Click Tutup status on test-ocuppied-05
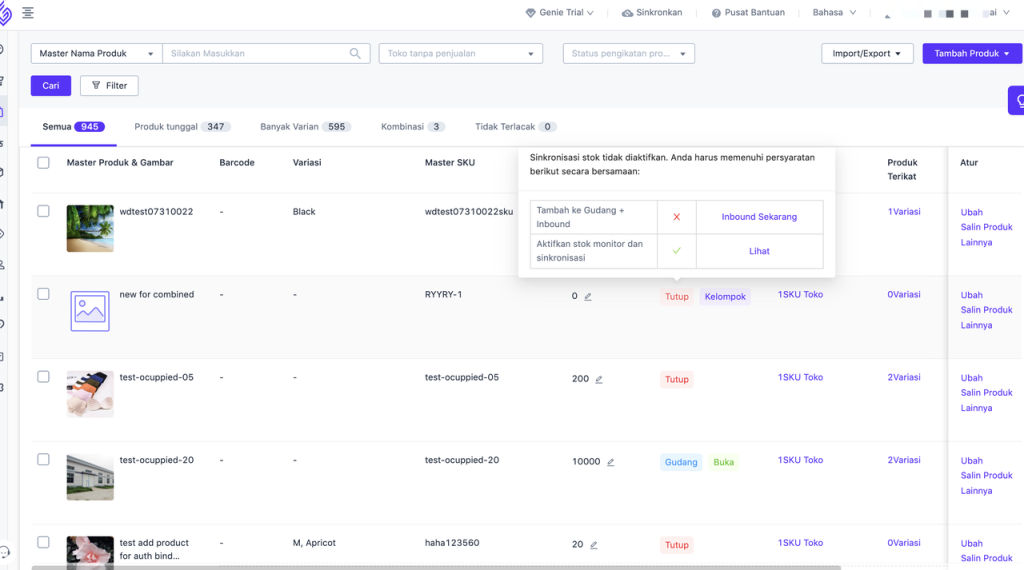Image resolution: width=1024 pixels, height=570 pixels. pyautogui.click(x=677, y=379)
